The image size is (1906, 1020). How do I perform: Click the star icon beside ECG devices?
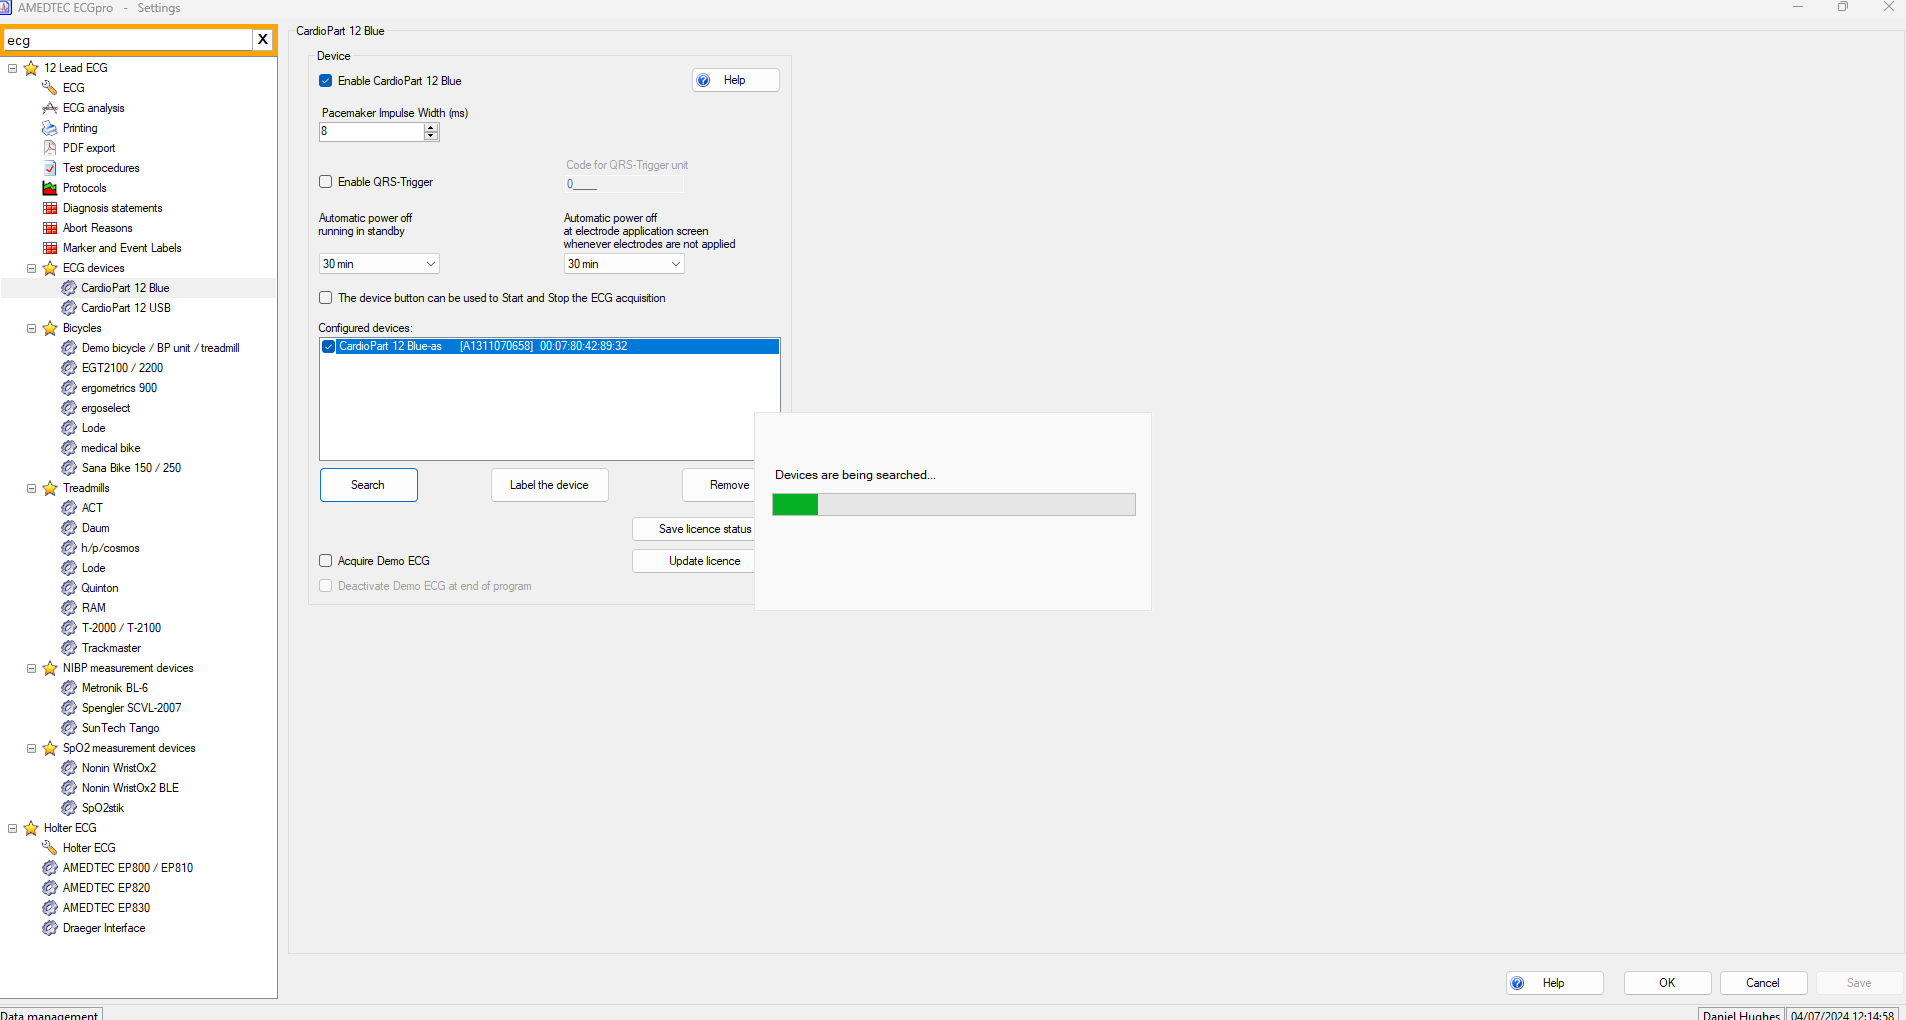click(x=50, y=268)
